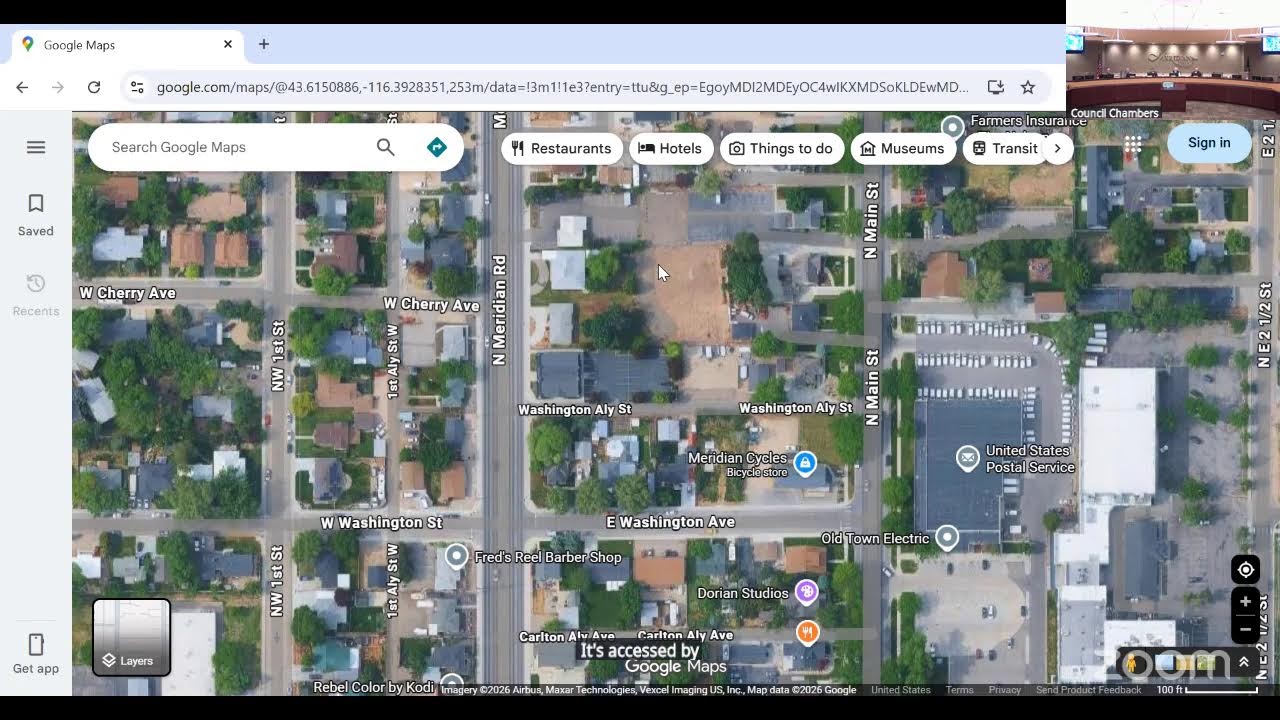Click the show your location target icon

point(1245,570)
